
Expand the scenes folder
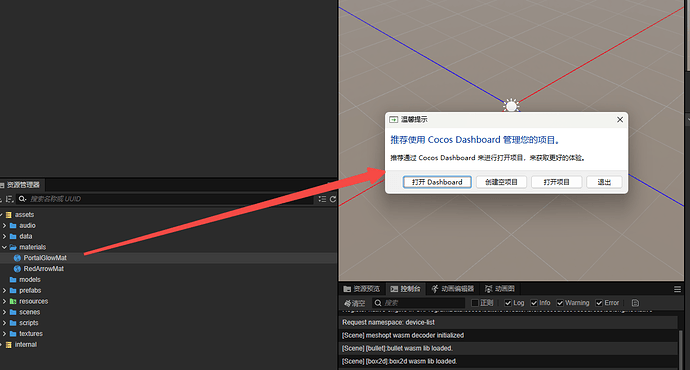click(x=4, y=312)
